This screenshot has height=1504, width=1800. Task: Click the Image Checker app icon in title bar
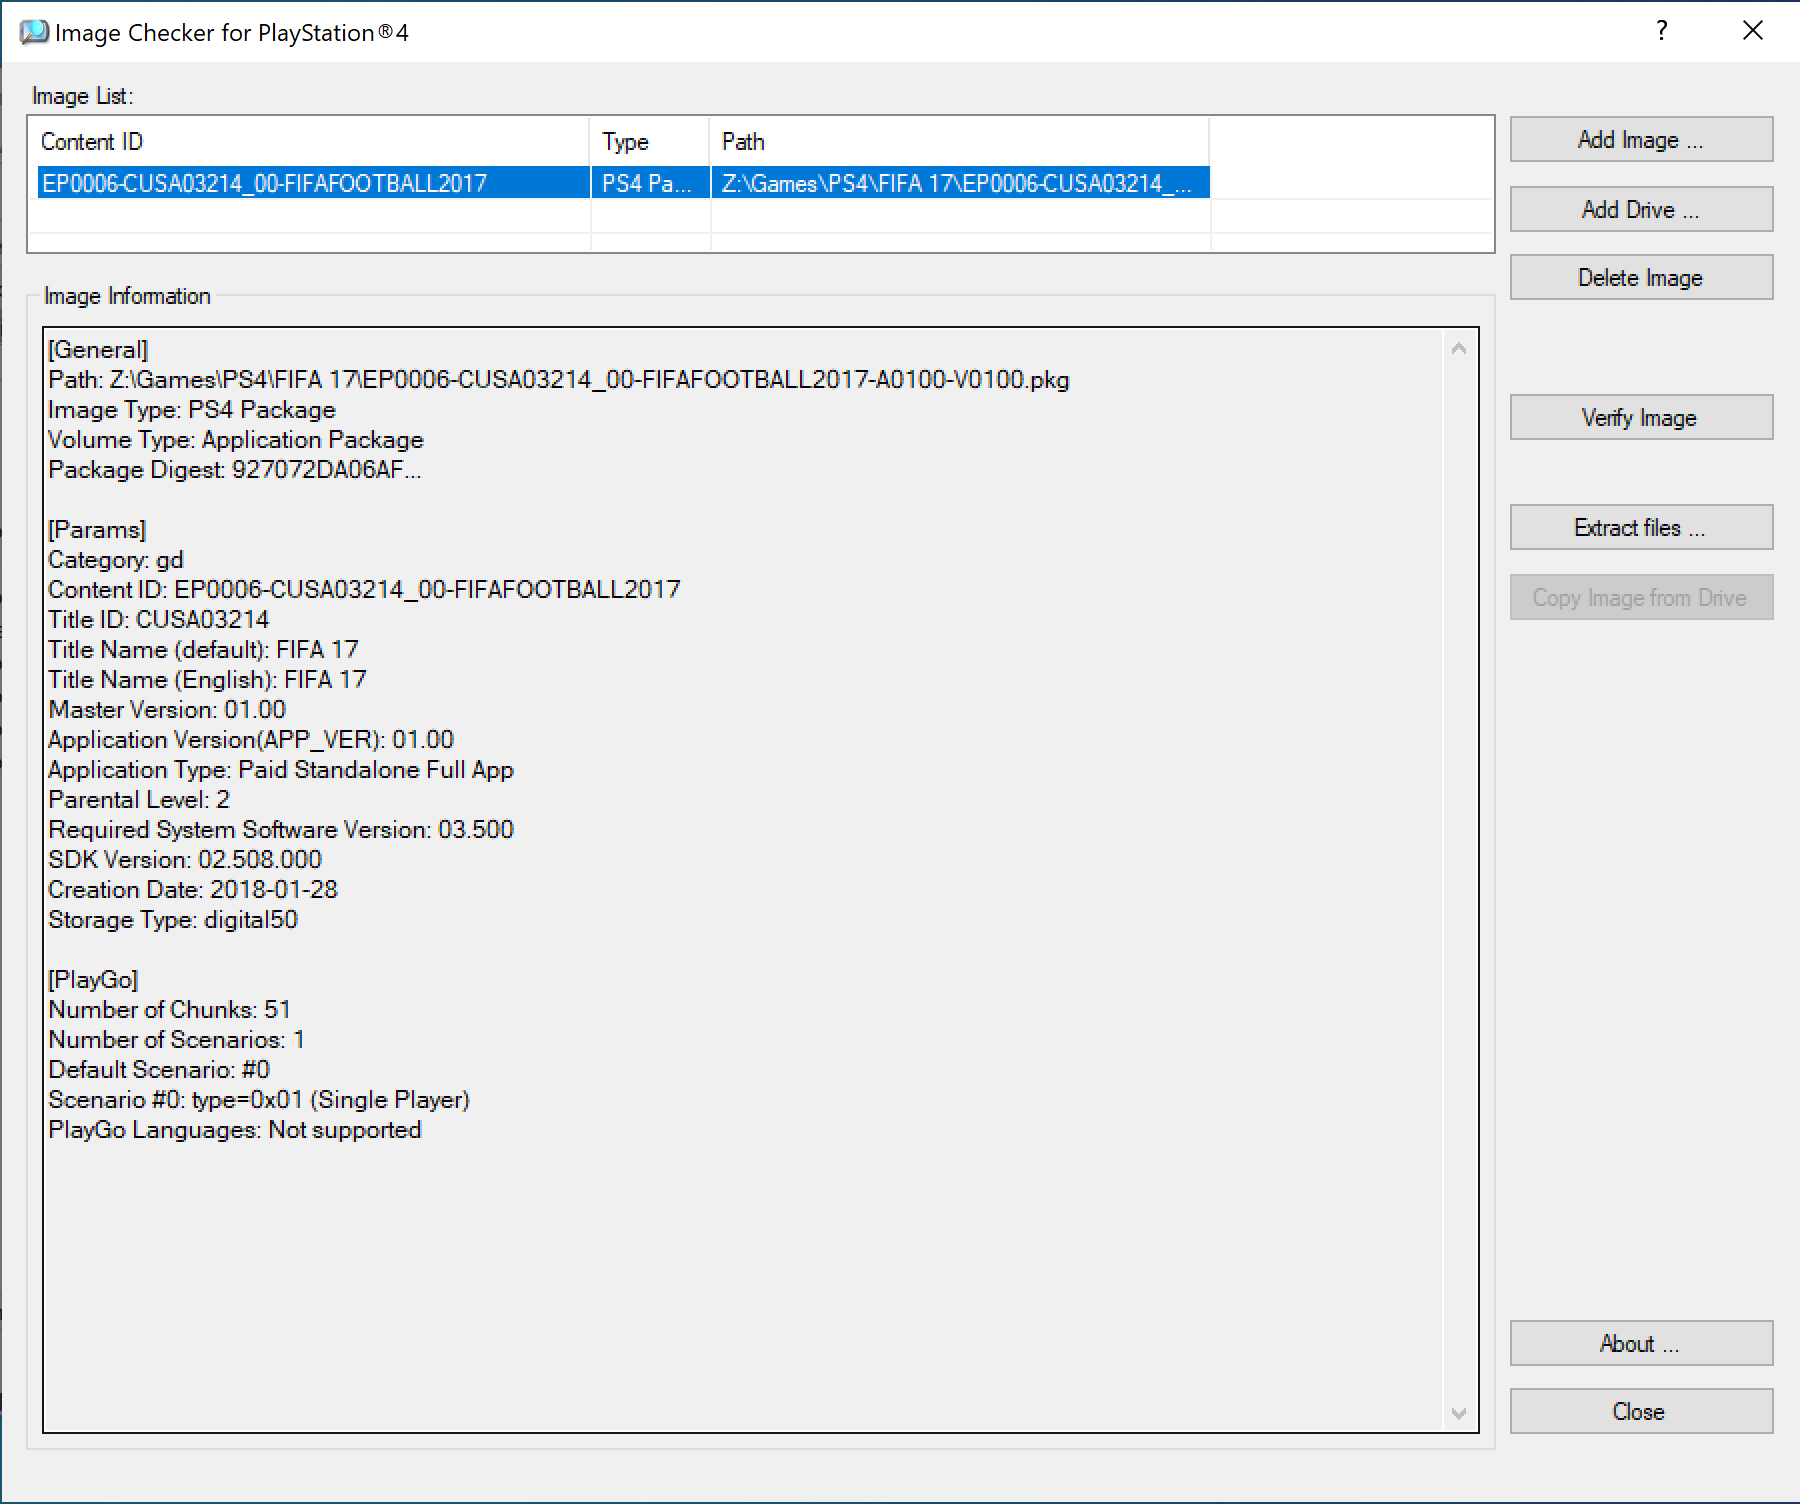(x=33, y=32)
